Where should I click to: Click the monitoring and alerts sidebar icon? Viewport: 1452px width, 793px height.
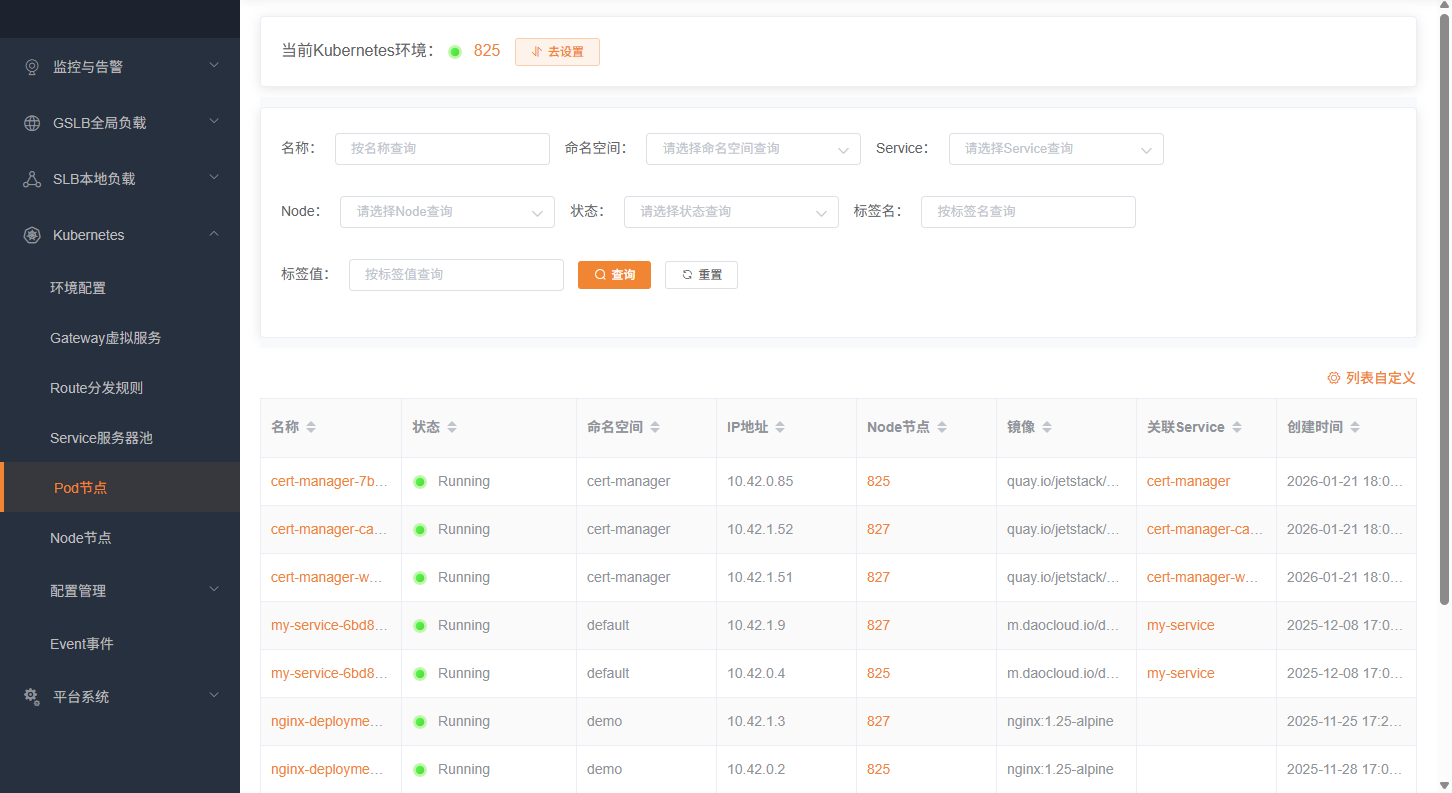click(x=32, y=67)
